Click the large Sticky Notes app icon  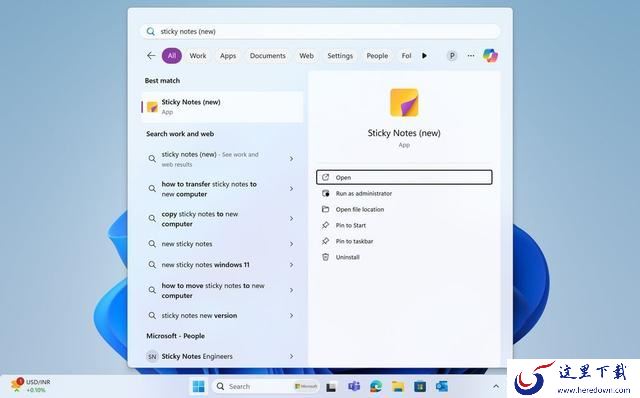[404, 102]
